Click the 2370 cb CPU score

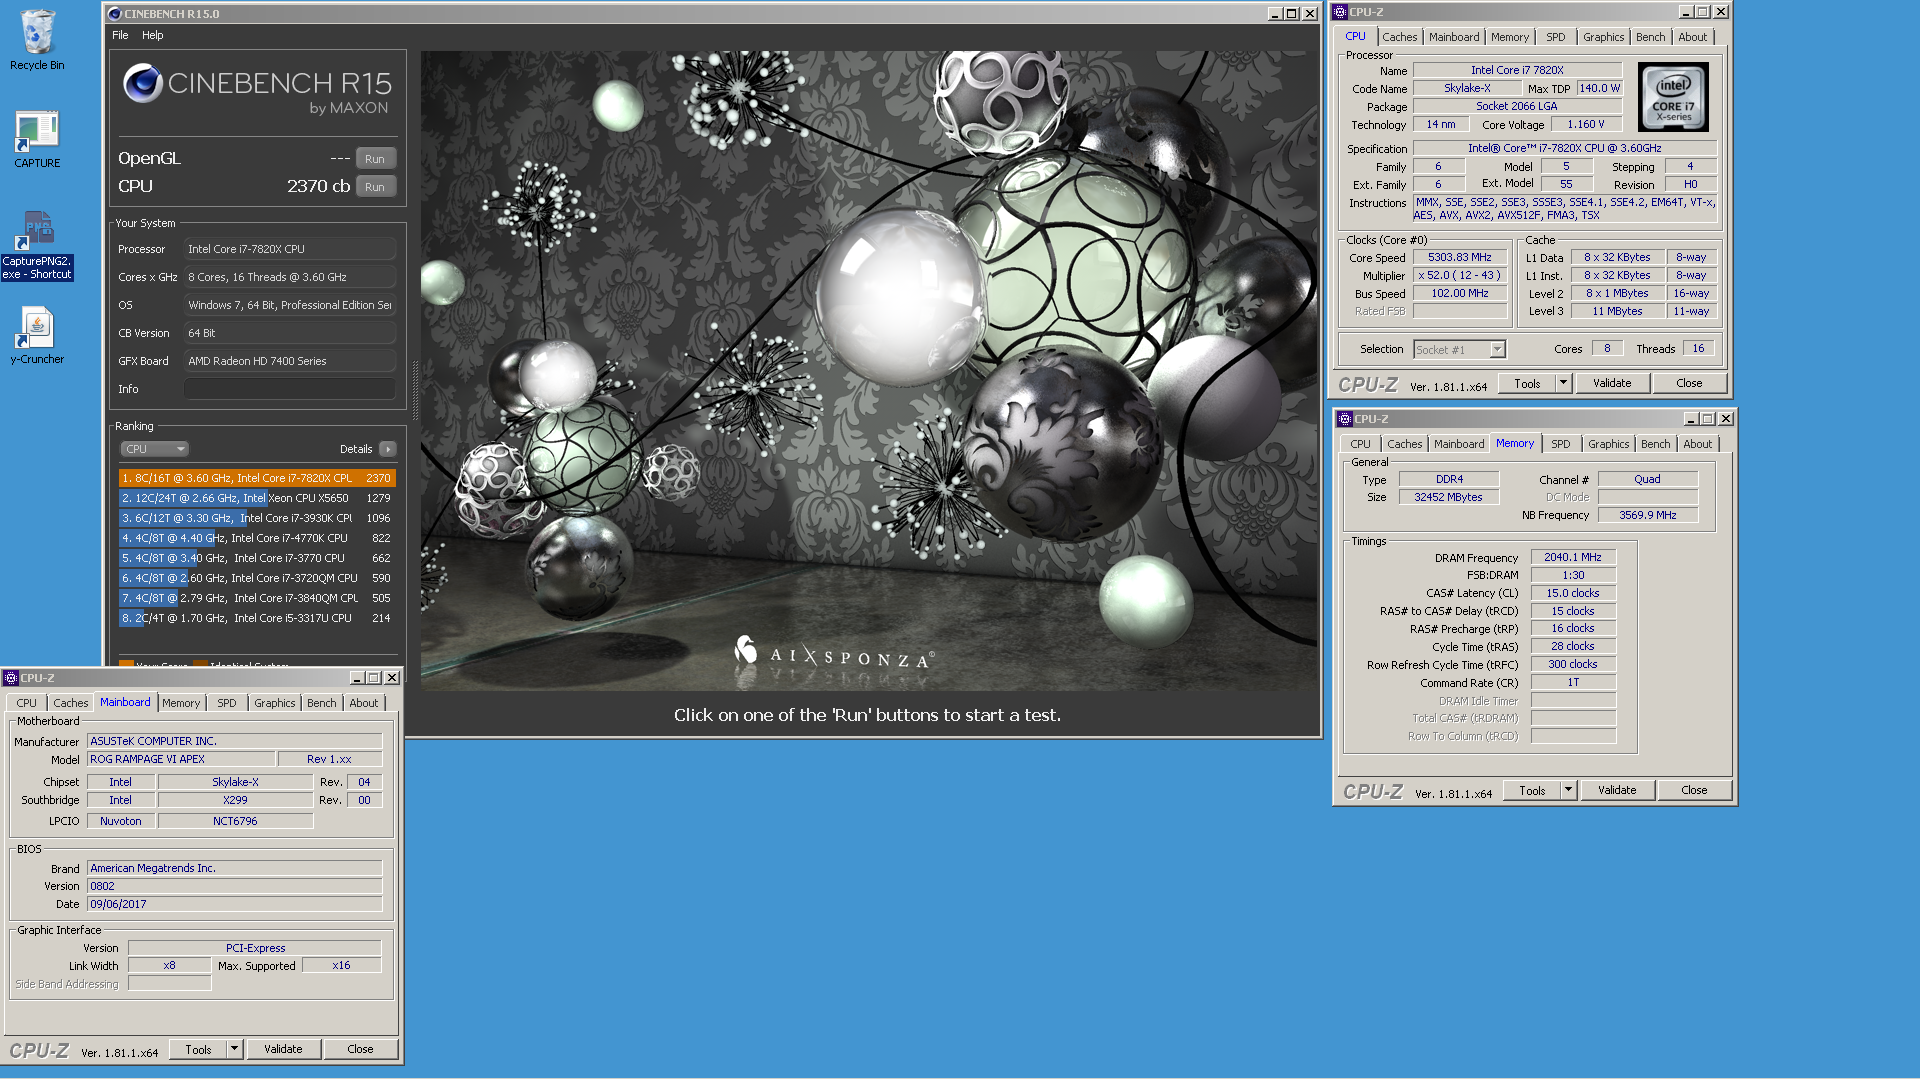(318, 186)
